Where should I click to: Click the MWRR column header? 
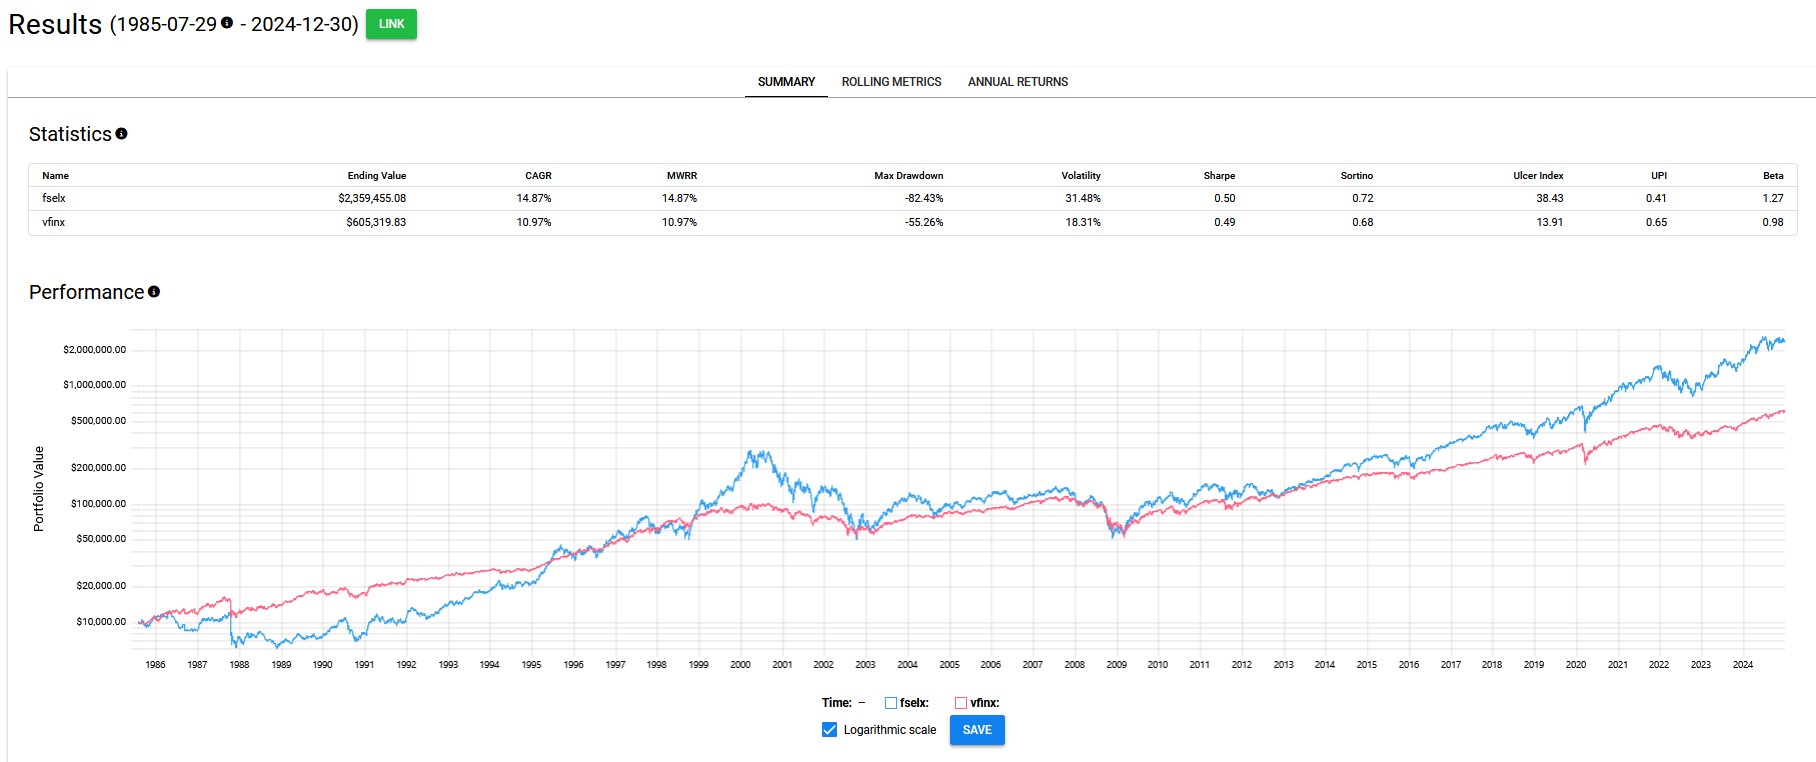coord(682,176)
